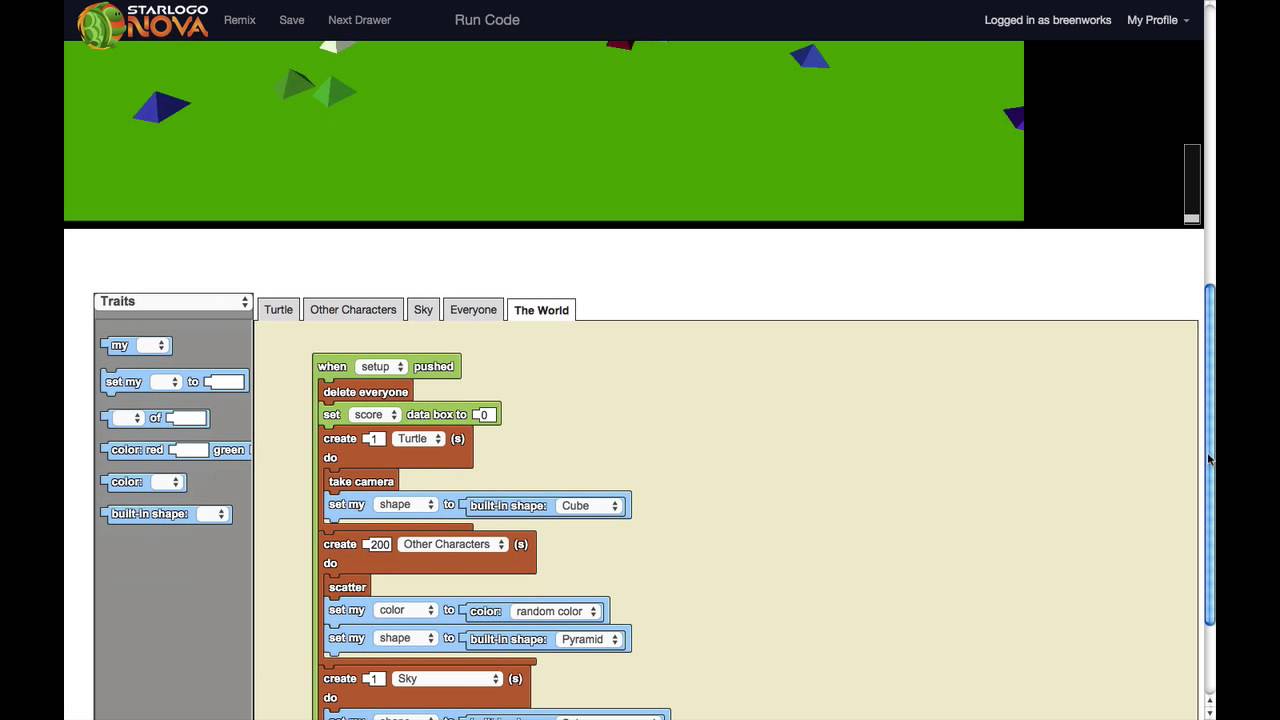
Task: Click the blue pyramid in the 3D view
Action: pyautogui.click(x=160, y=107)
